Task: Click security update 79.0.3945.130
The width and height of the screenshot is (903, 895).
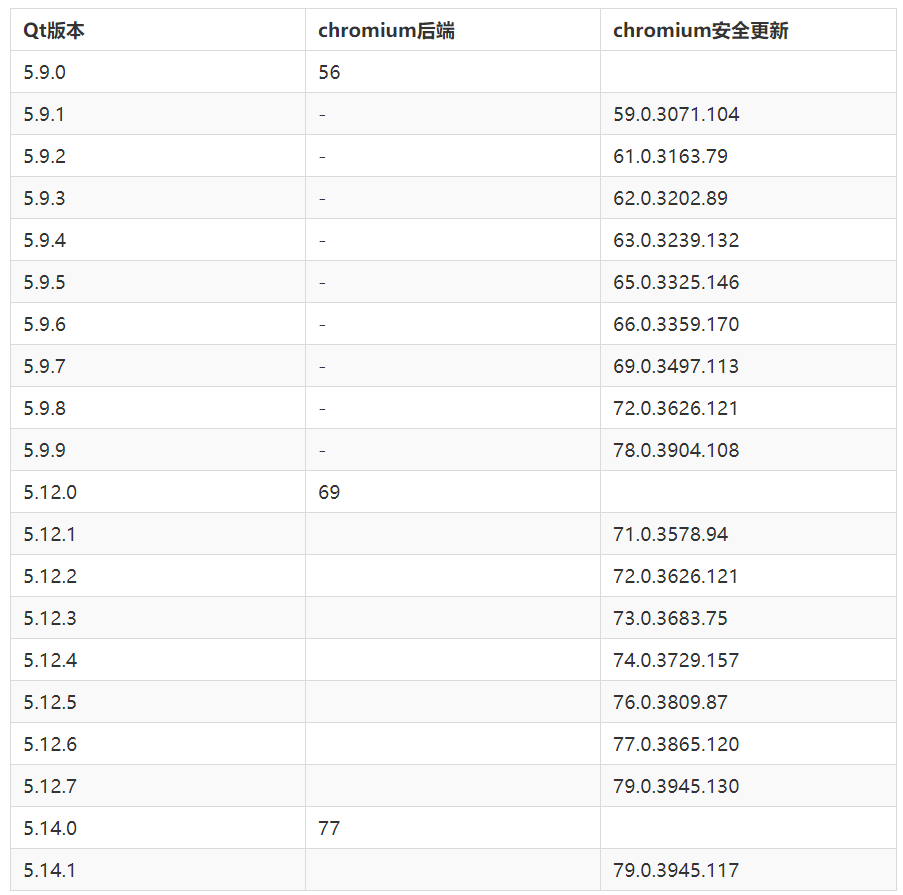Action: [678, 786]
